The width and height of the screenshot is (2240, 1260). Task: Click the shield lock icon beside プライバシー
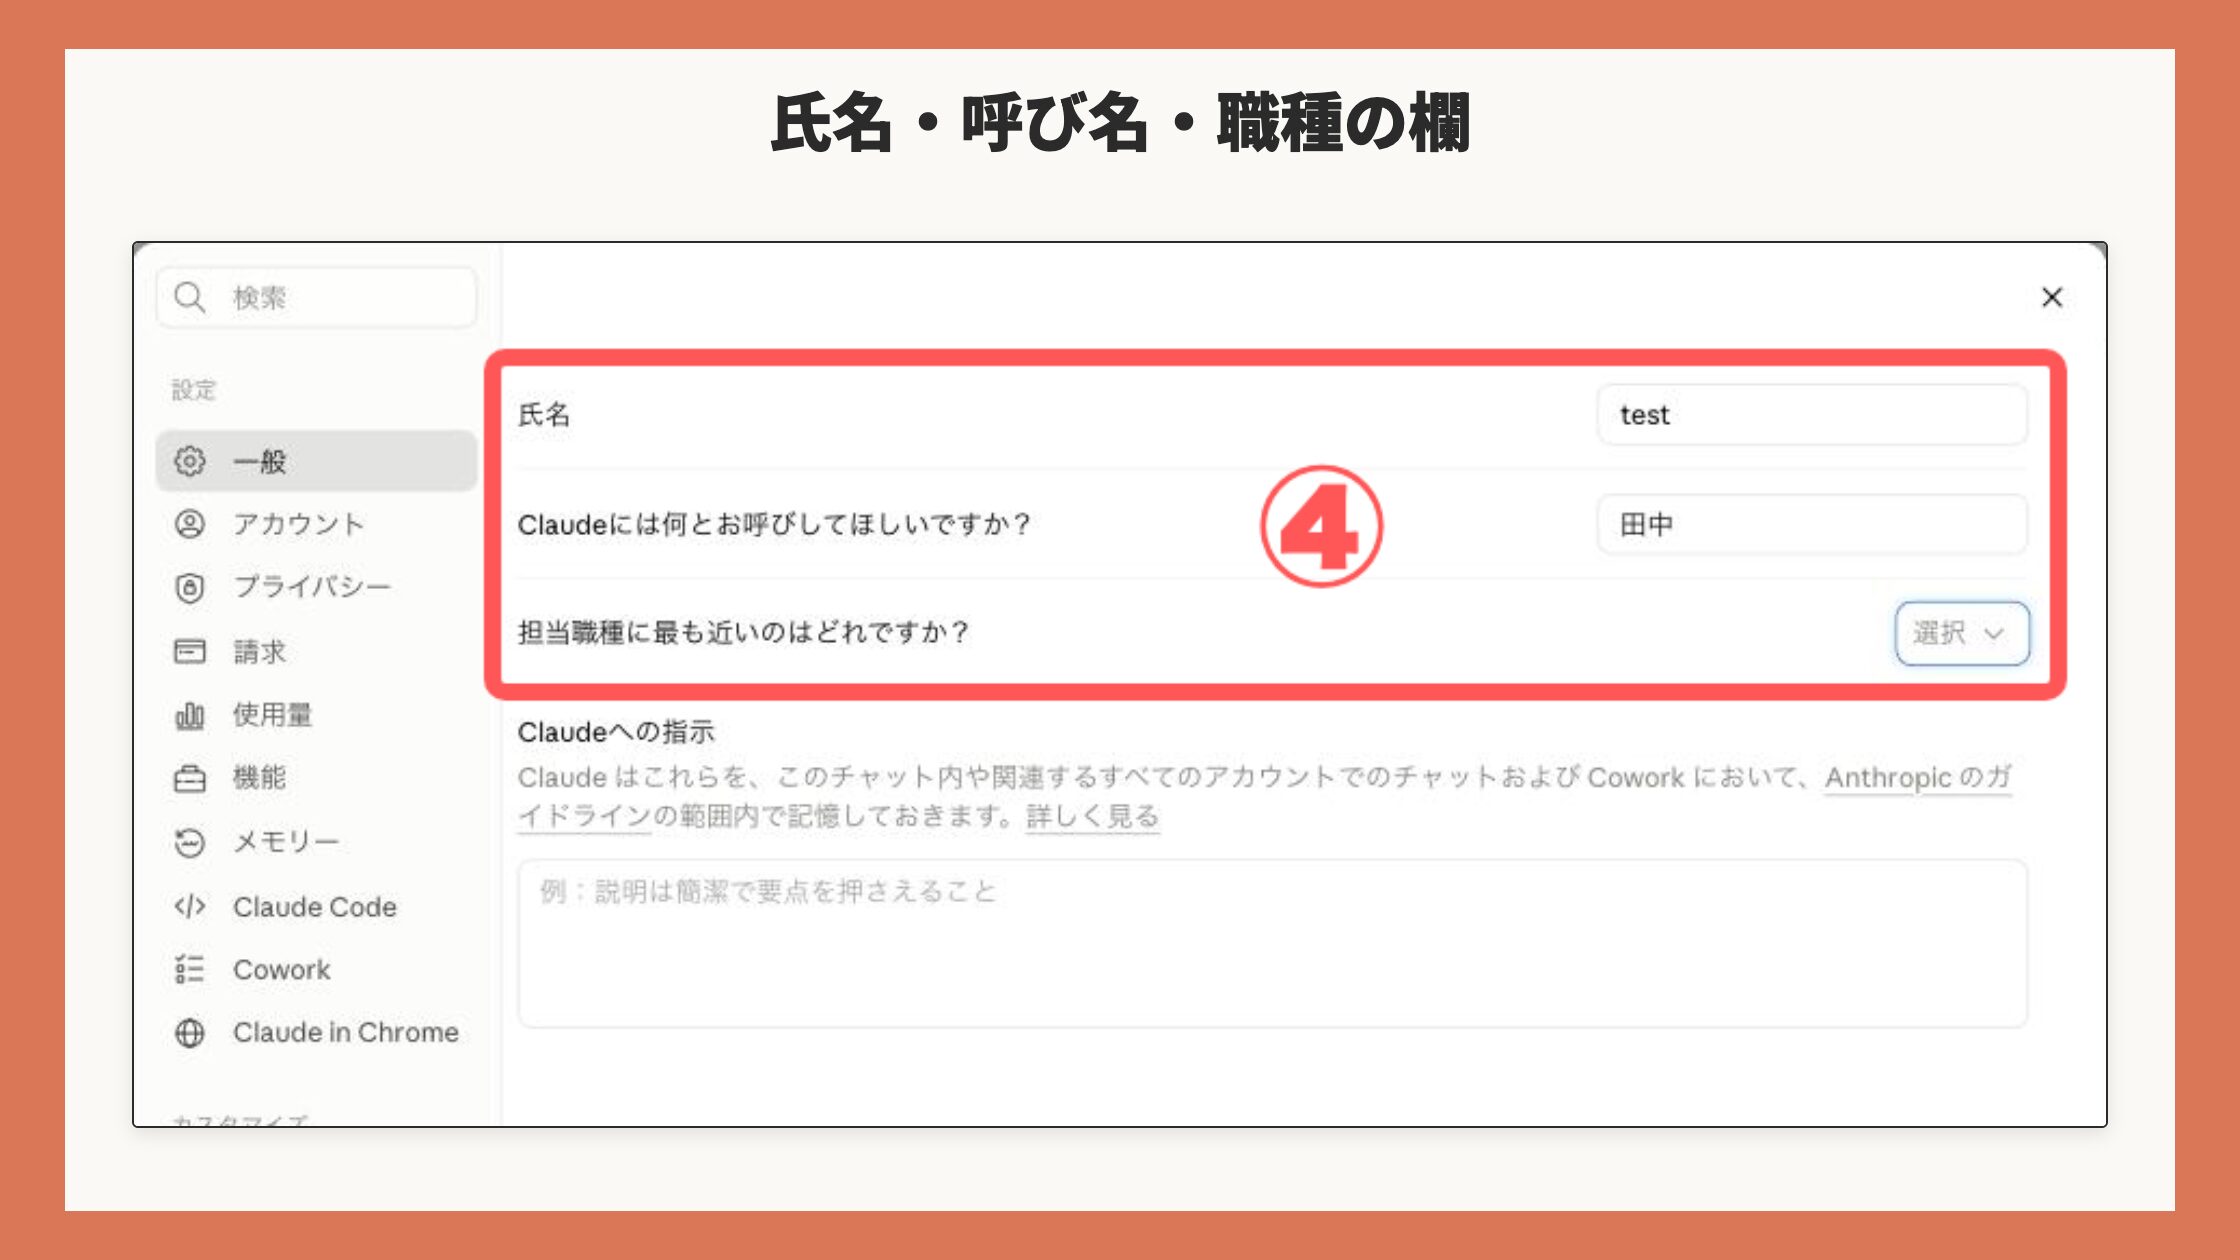pyautogui.click(x=190, y=587)
